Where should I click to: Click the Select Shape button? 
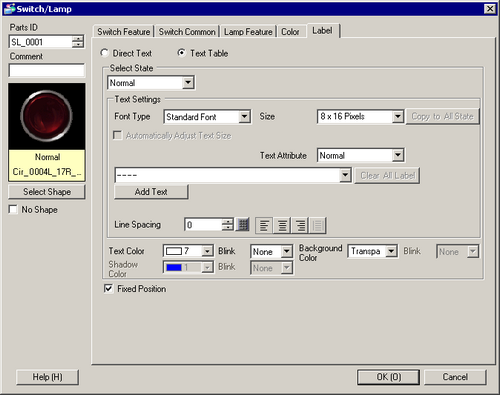click(x=47, y=192)
